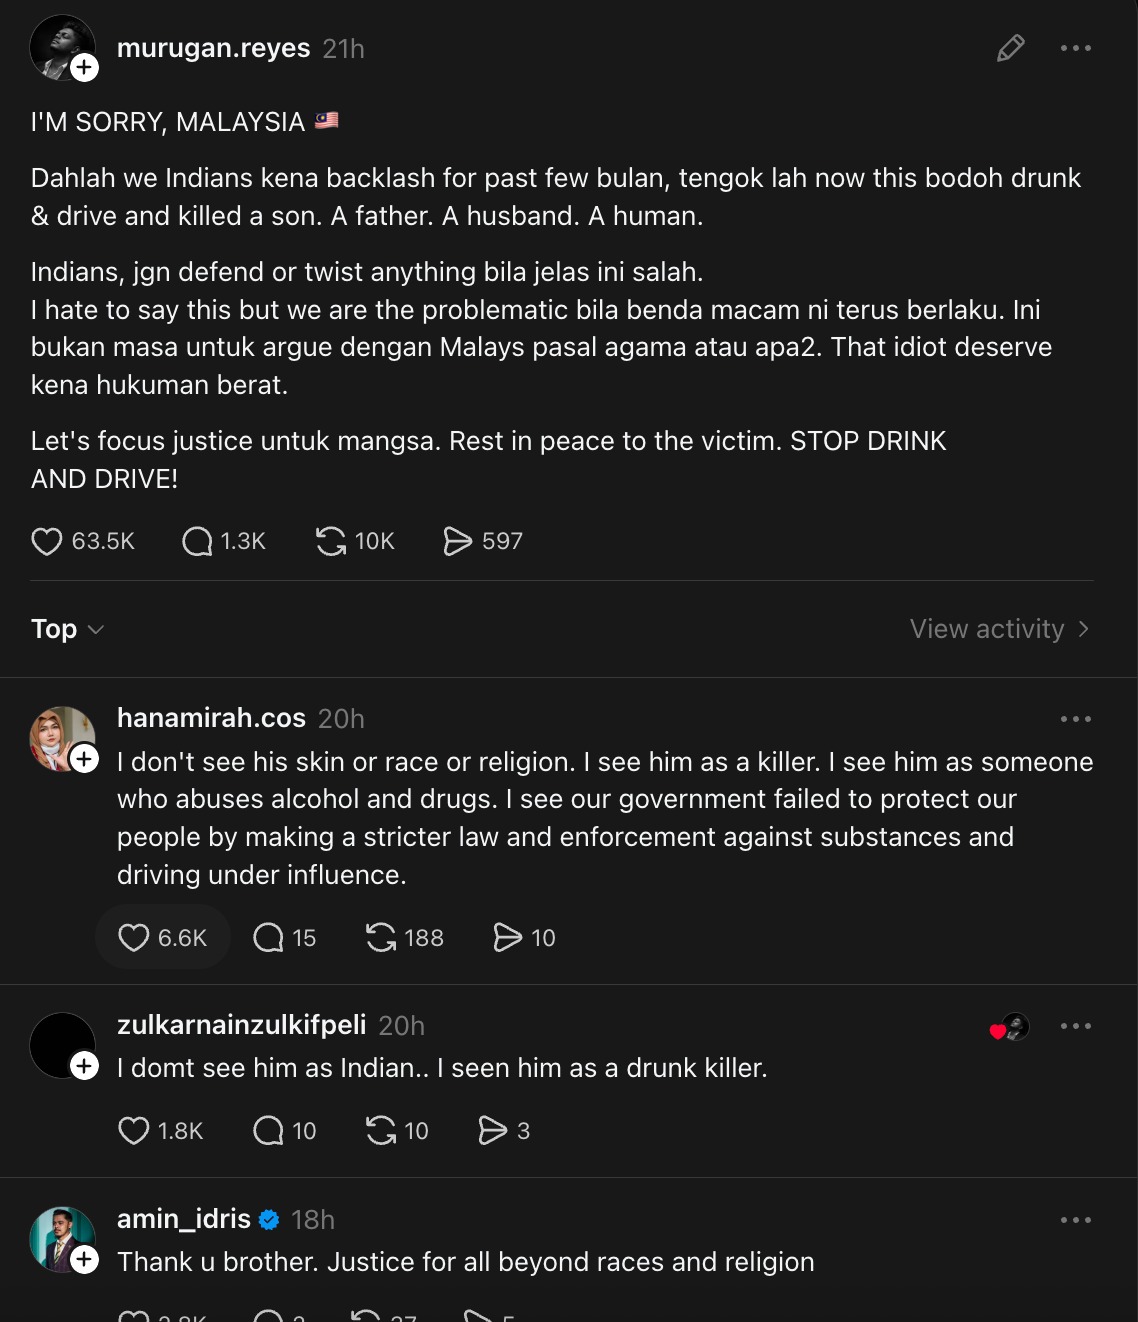Follow hanamirah.cos via avatar plus badge

[x=85, y=759]
